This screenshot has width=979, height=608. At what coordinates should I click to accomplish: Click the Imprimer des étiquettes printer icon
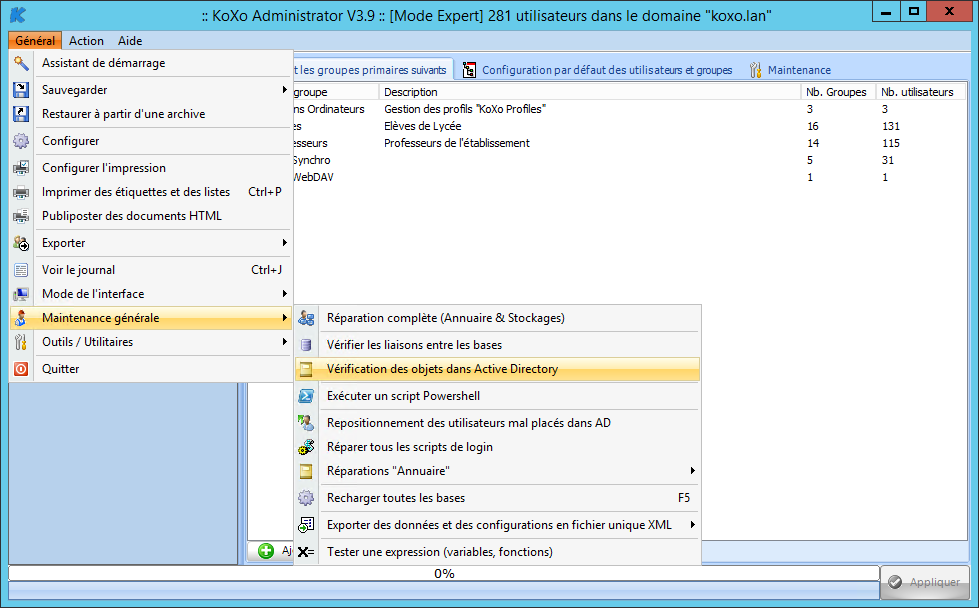[21, 192]
